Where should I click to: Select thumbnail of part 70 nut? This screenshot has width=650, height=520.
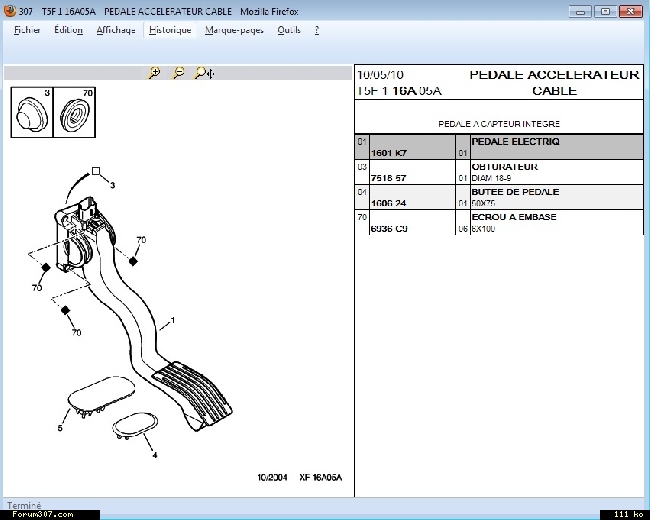[x=75, y=112]
